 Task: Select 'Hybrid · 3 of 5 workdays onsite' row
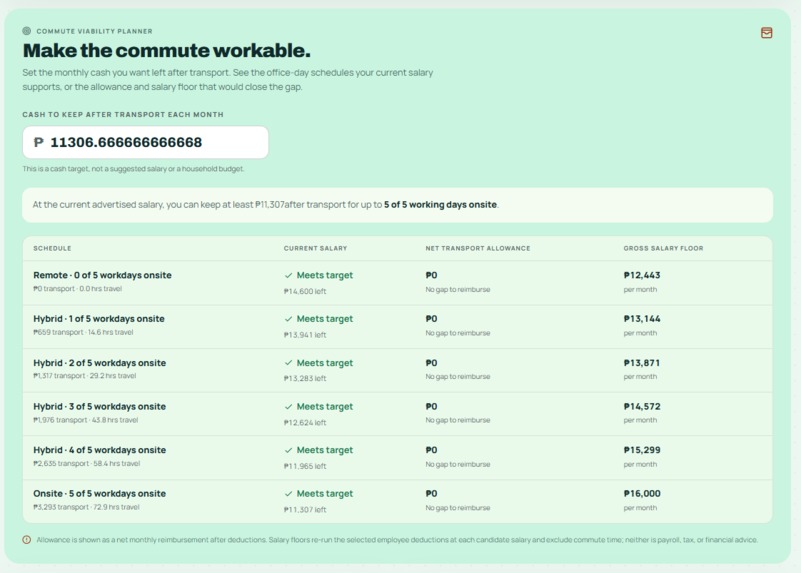click(397, 414)
